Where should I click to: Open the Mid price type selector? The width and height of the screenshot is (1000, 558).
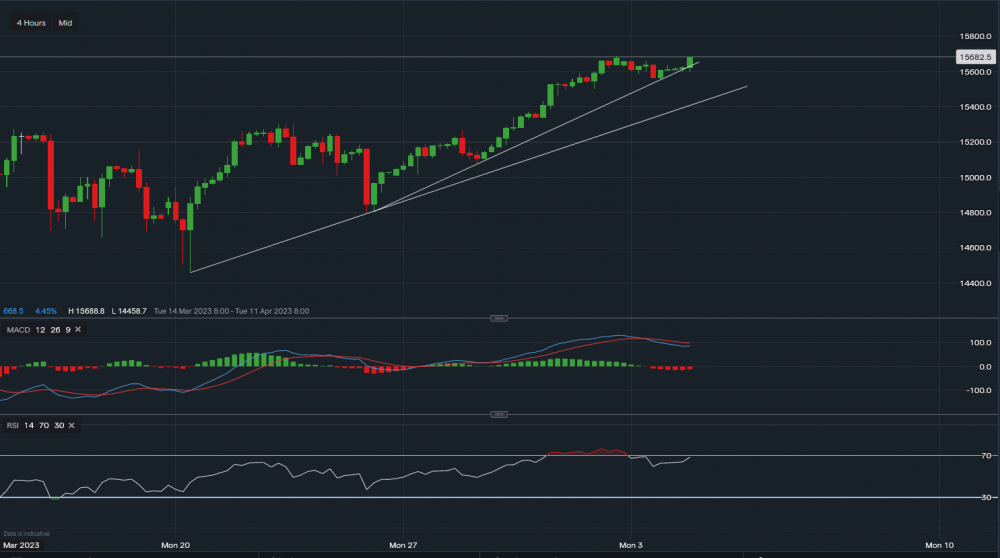[65, 23]
